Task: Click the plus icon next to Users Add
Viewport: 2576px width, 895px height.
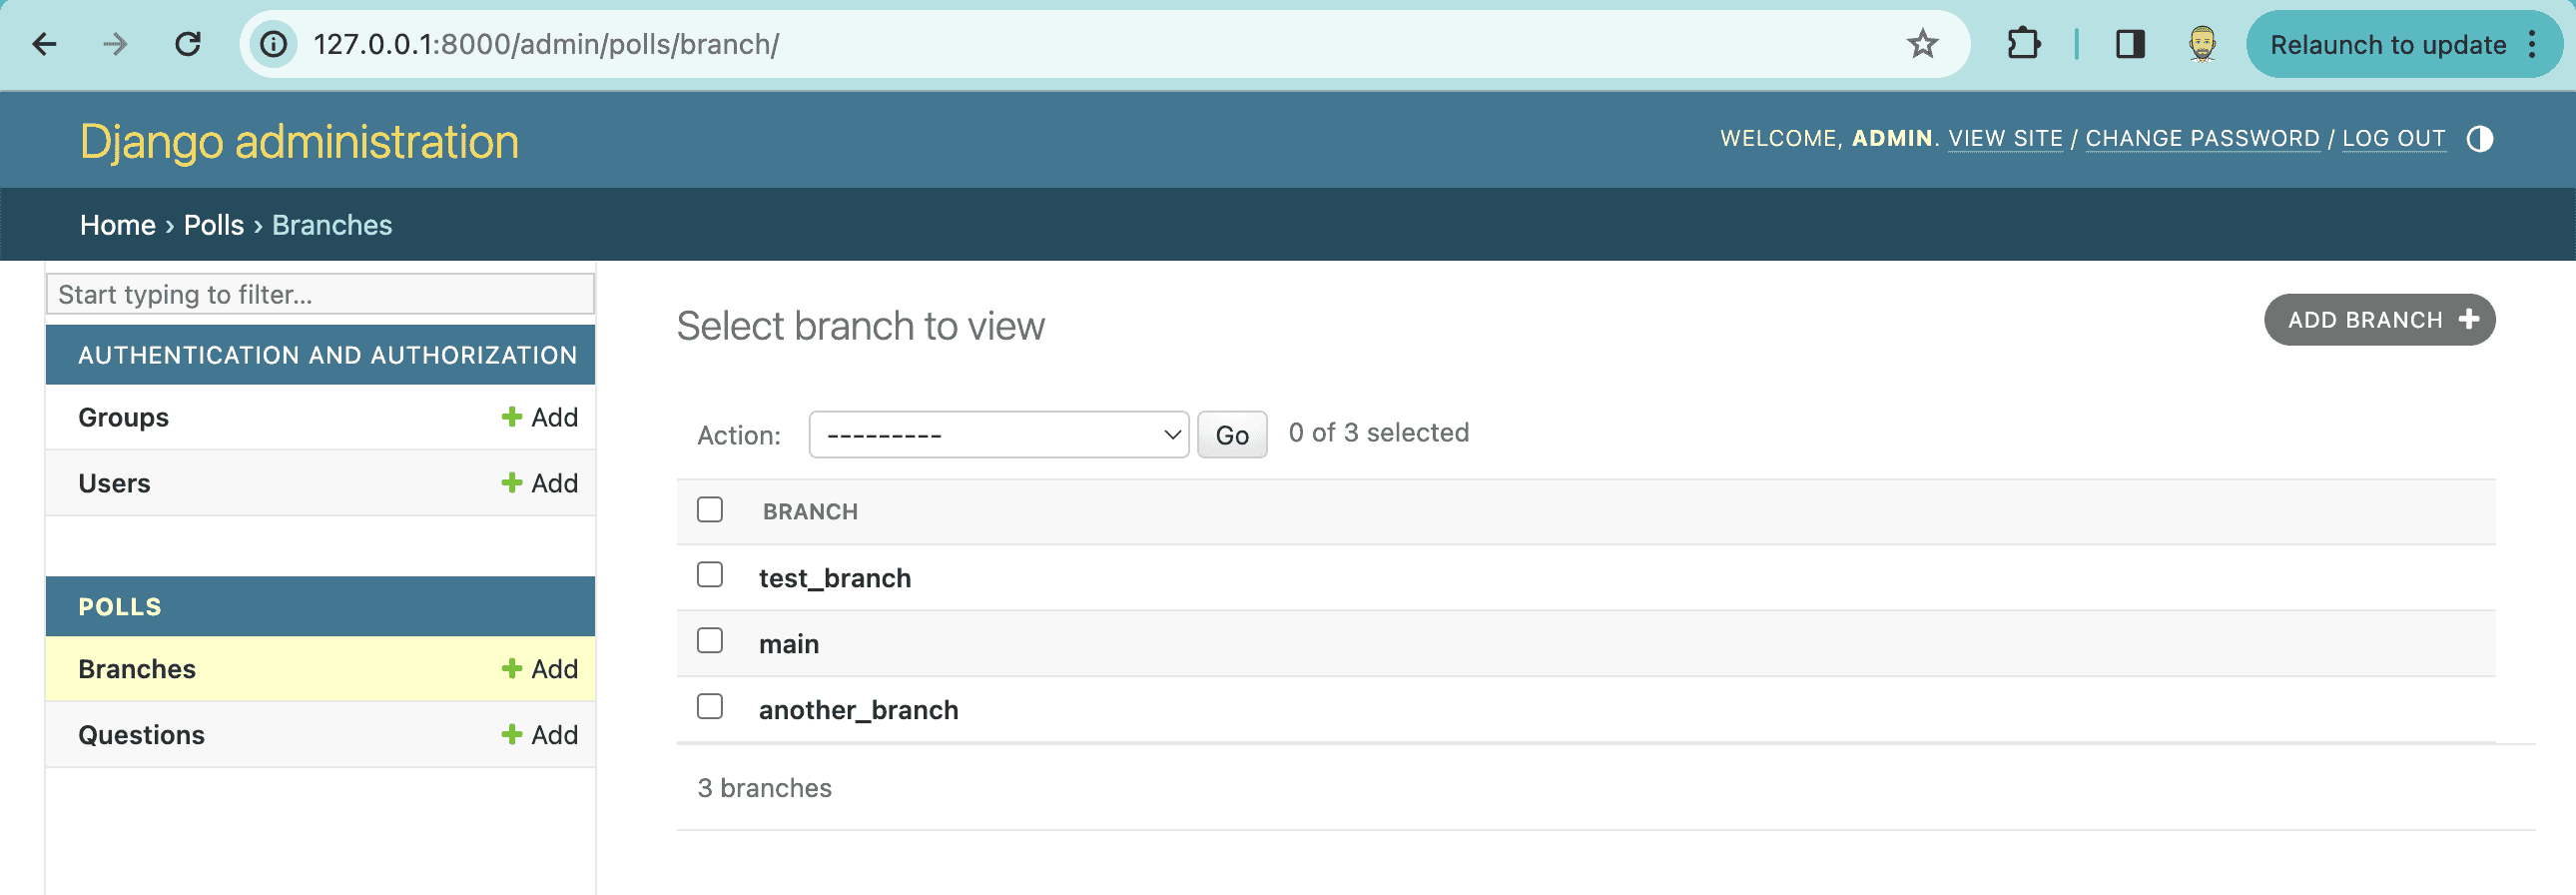Action: click(x=512, y=483)
